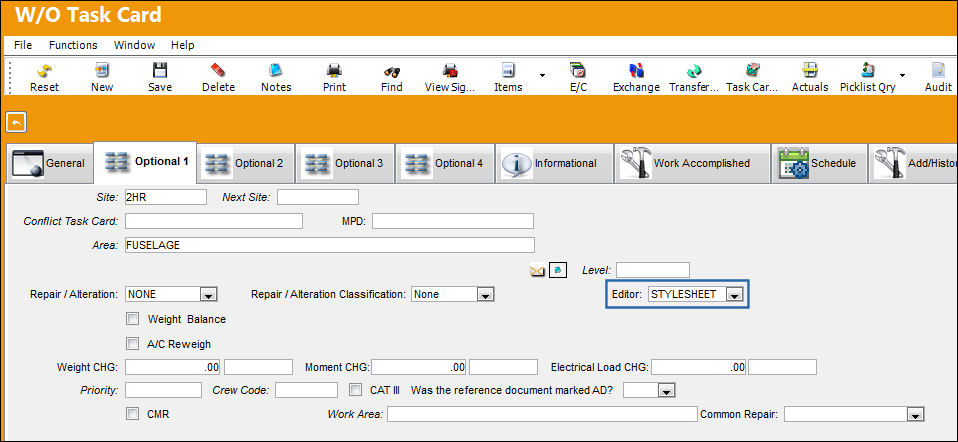This screenshot has width=958, height=442.
Task: Check the CAT III checkbox
Action: click(x=355, y=389)
